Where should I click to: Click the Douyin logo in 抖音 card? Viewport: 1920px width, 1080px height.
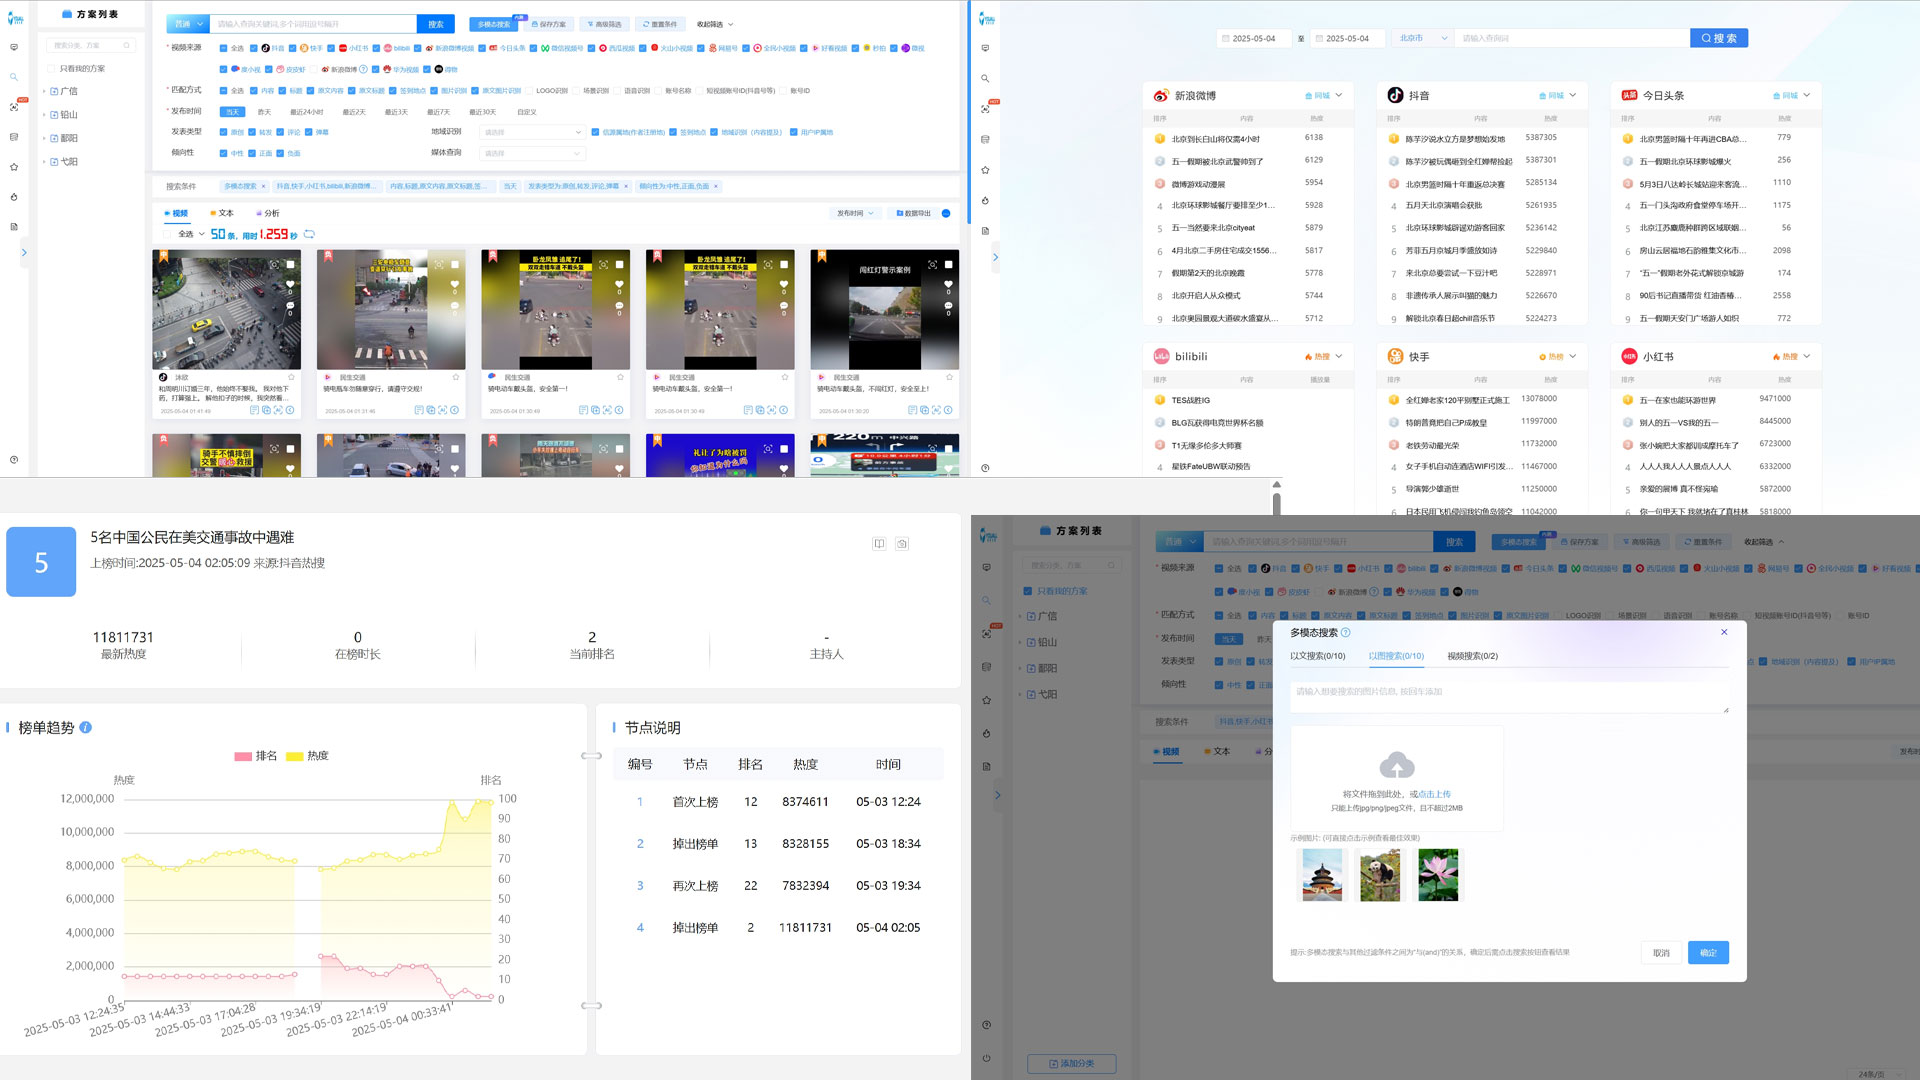point(1395,95)
